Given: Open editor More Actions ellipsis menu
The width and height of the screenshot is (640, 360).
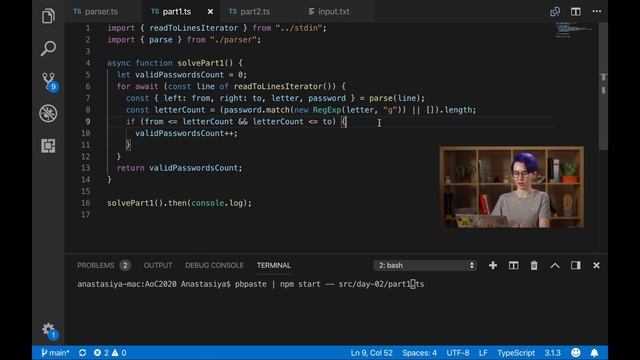Looking at the screenshot, I should click(x=596, y=11).
